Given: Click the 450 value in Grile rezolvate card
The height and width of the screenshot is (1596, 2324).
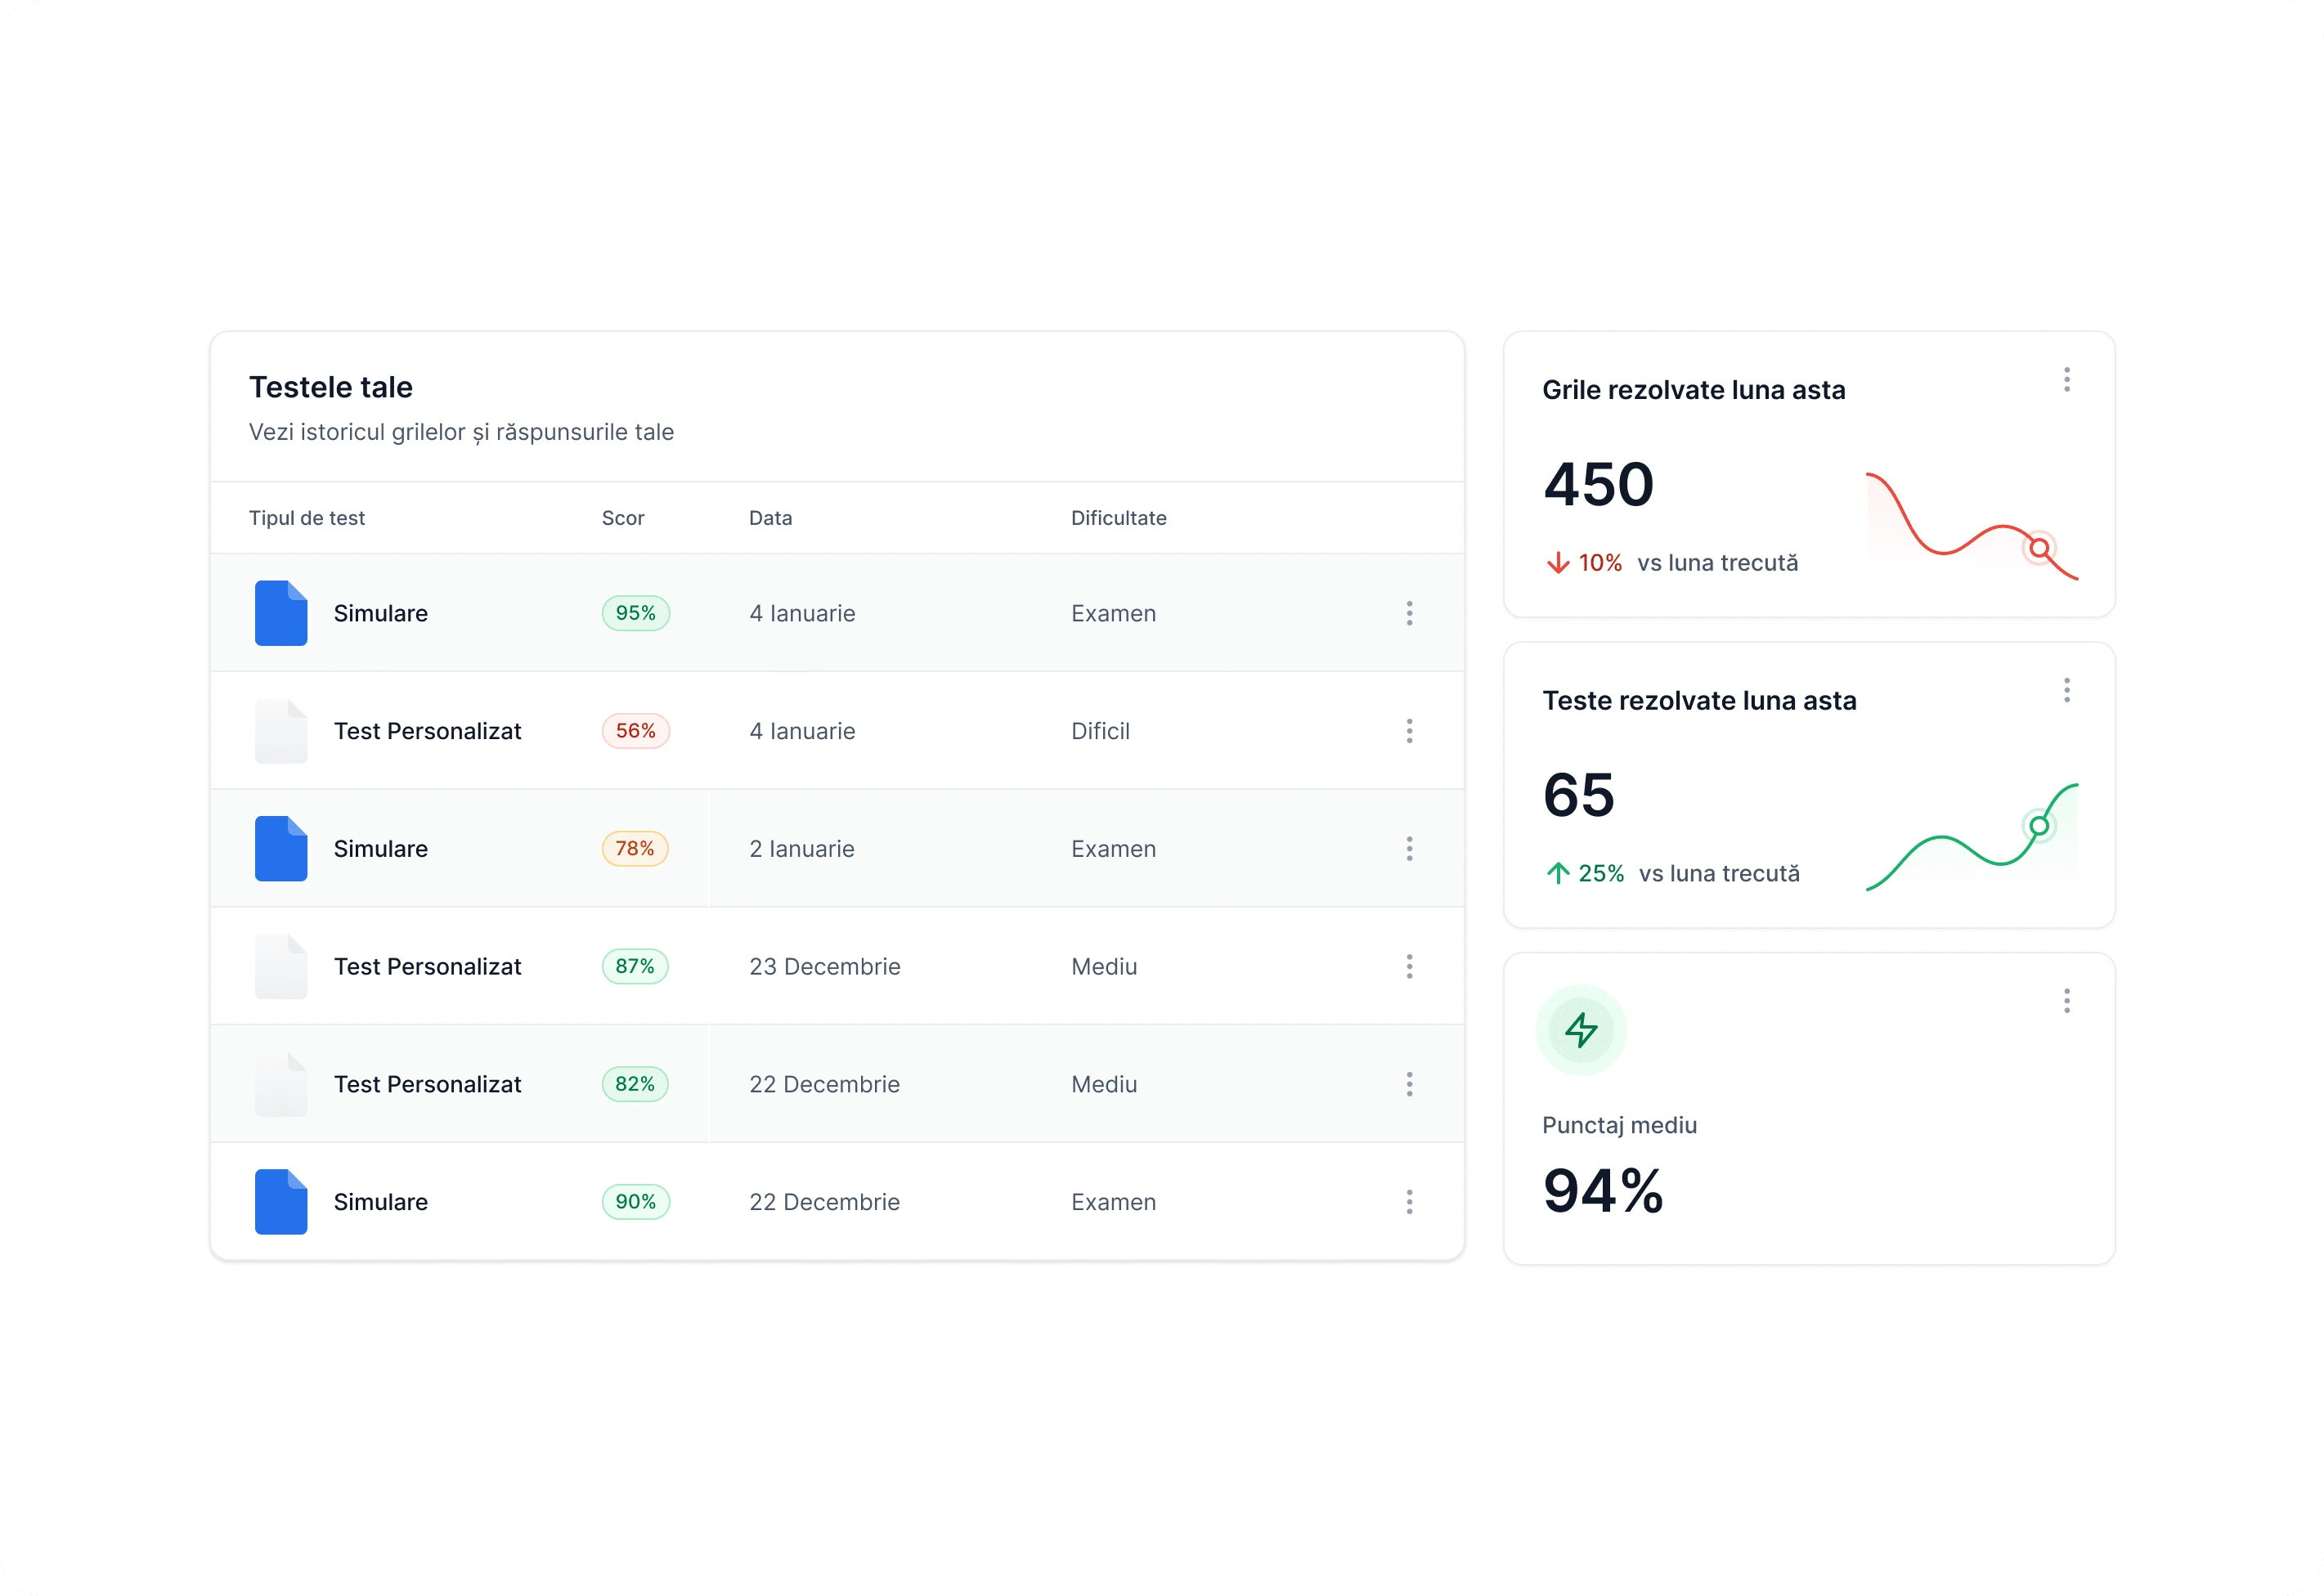Looking at the screenshot, I should point(1598,485).
